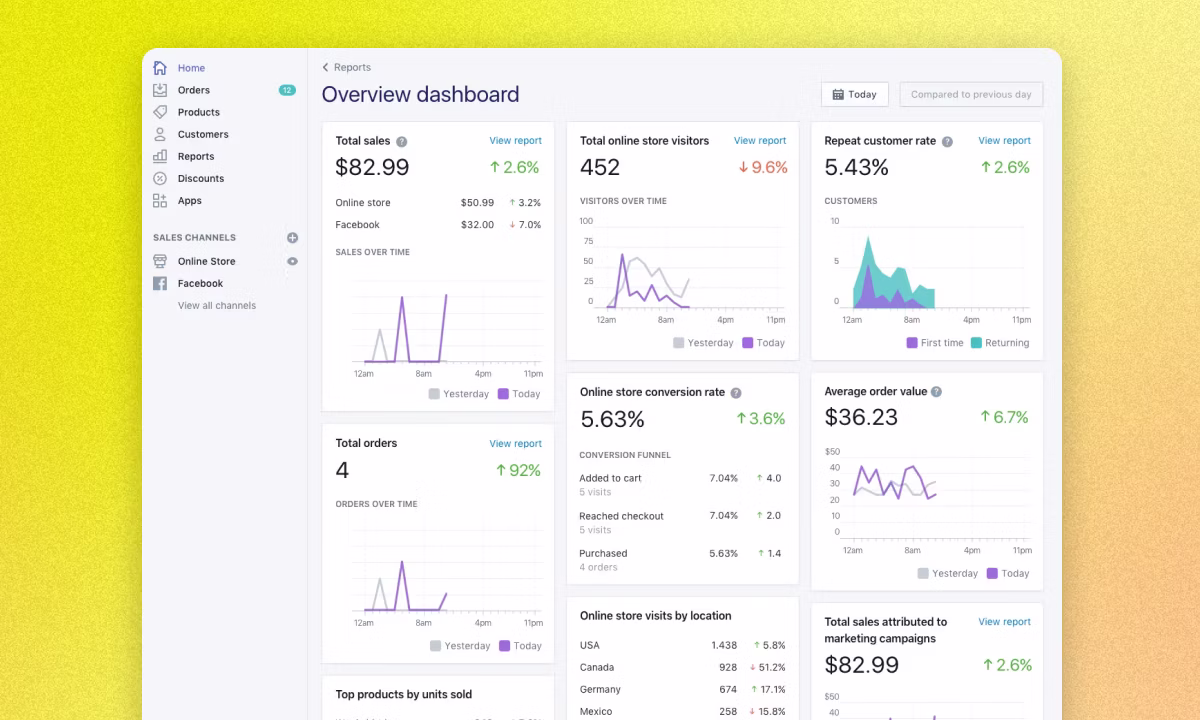Click Today legend swatch in visitors chart
Screen dimensions: 1200x720
click(x=747, y=342)
